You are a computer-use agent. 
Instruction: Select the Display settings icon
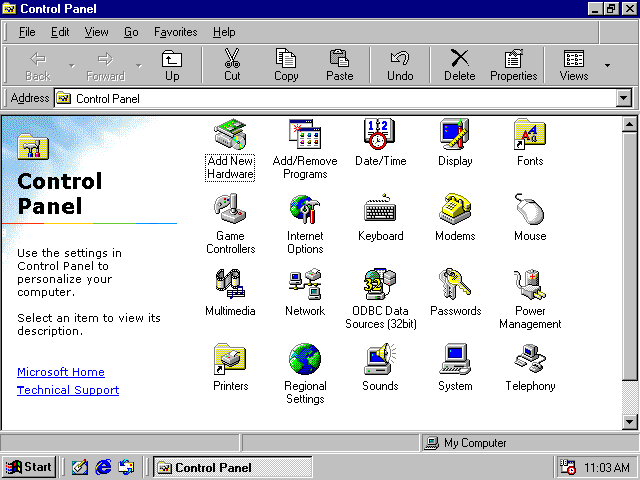point(455,134)
